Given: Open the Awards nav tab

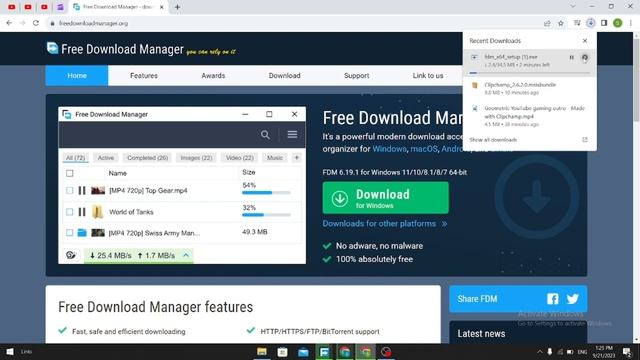Looking at the screenshot, I should pyautogui.click(x=213, y=76).
